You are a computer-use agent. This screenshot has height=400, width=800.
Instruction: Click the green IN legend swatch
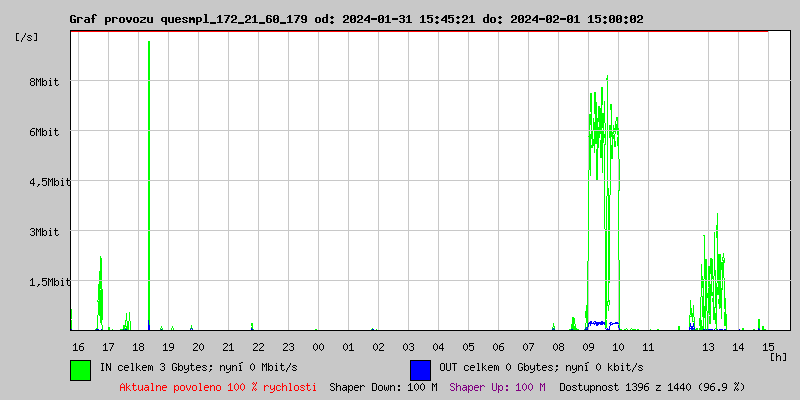80,369
